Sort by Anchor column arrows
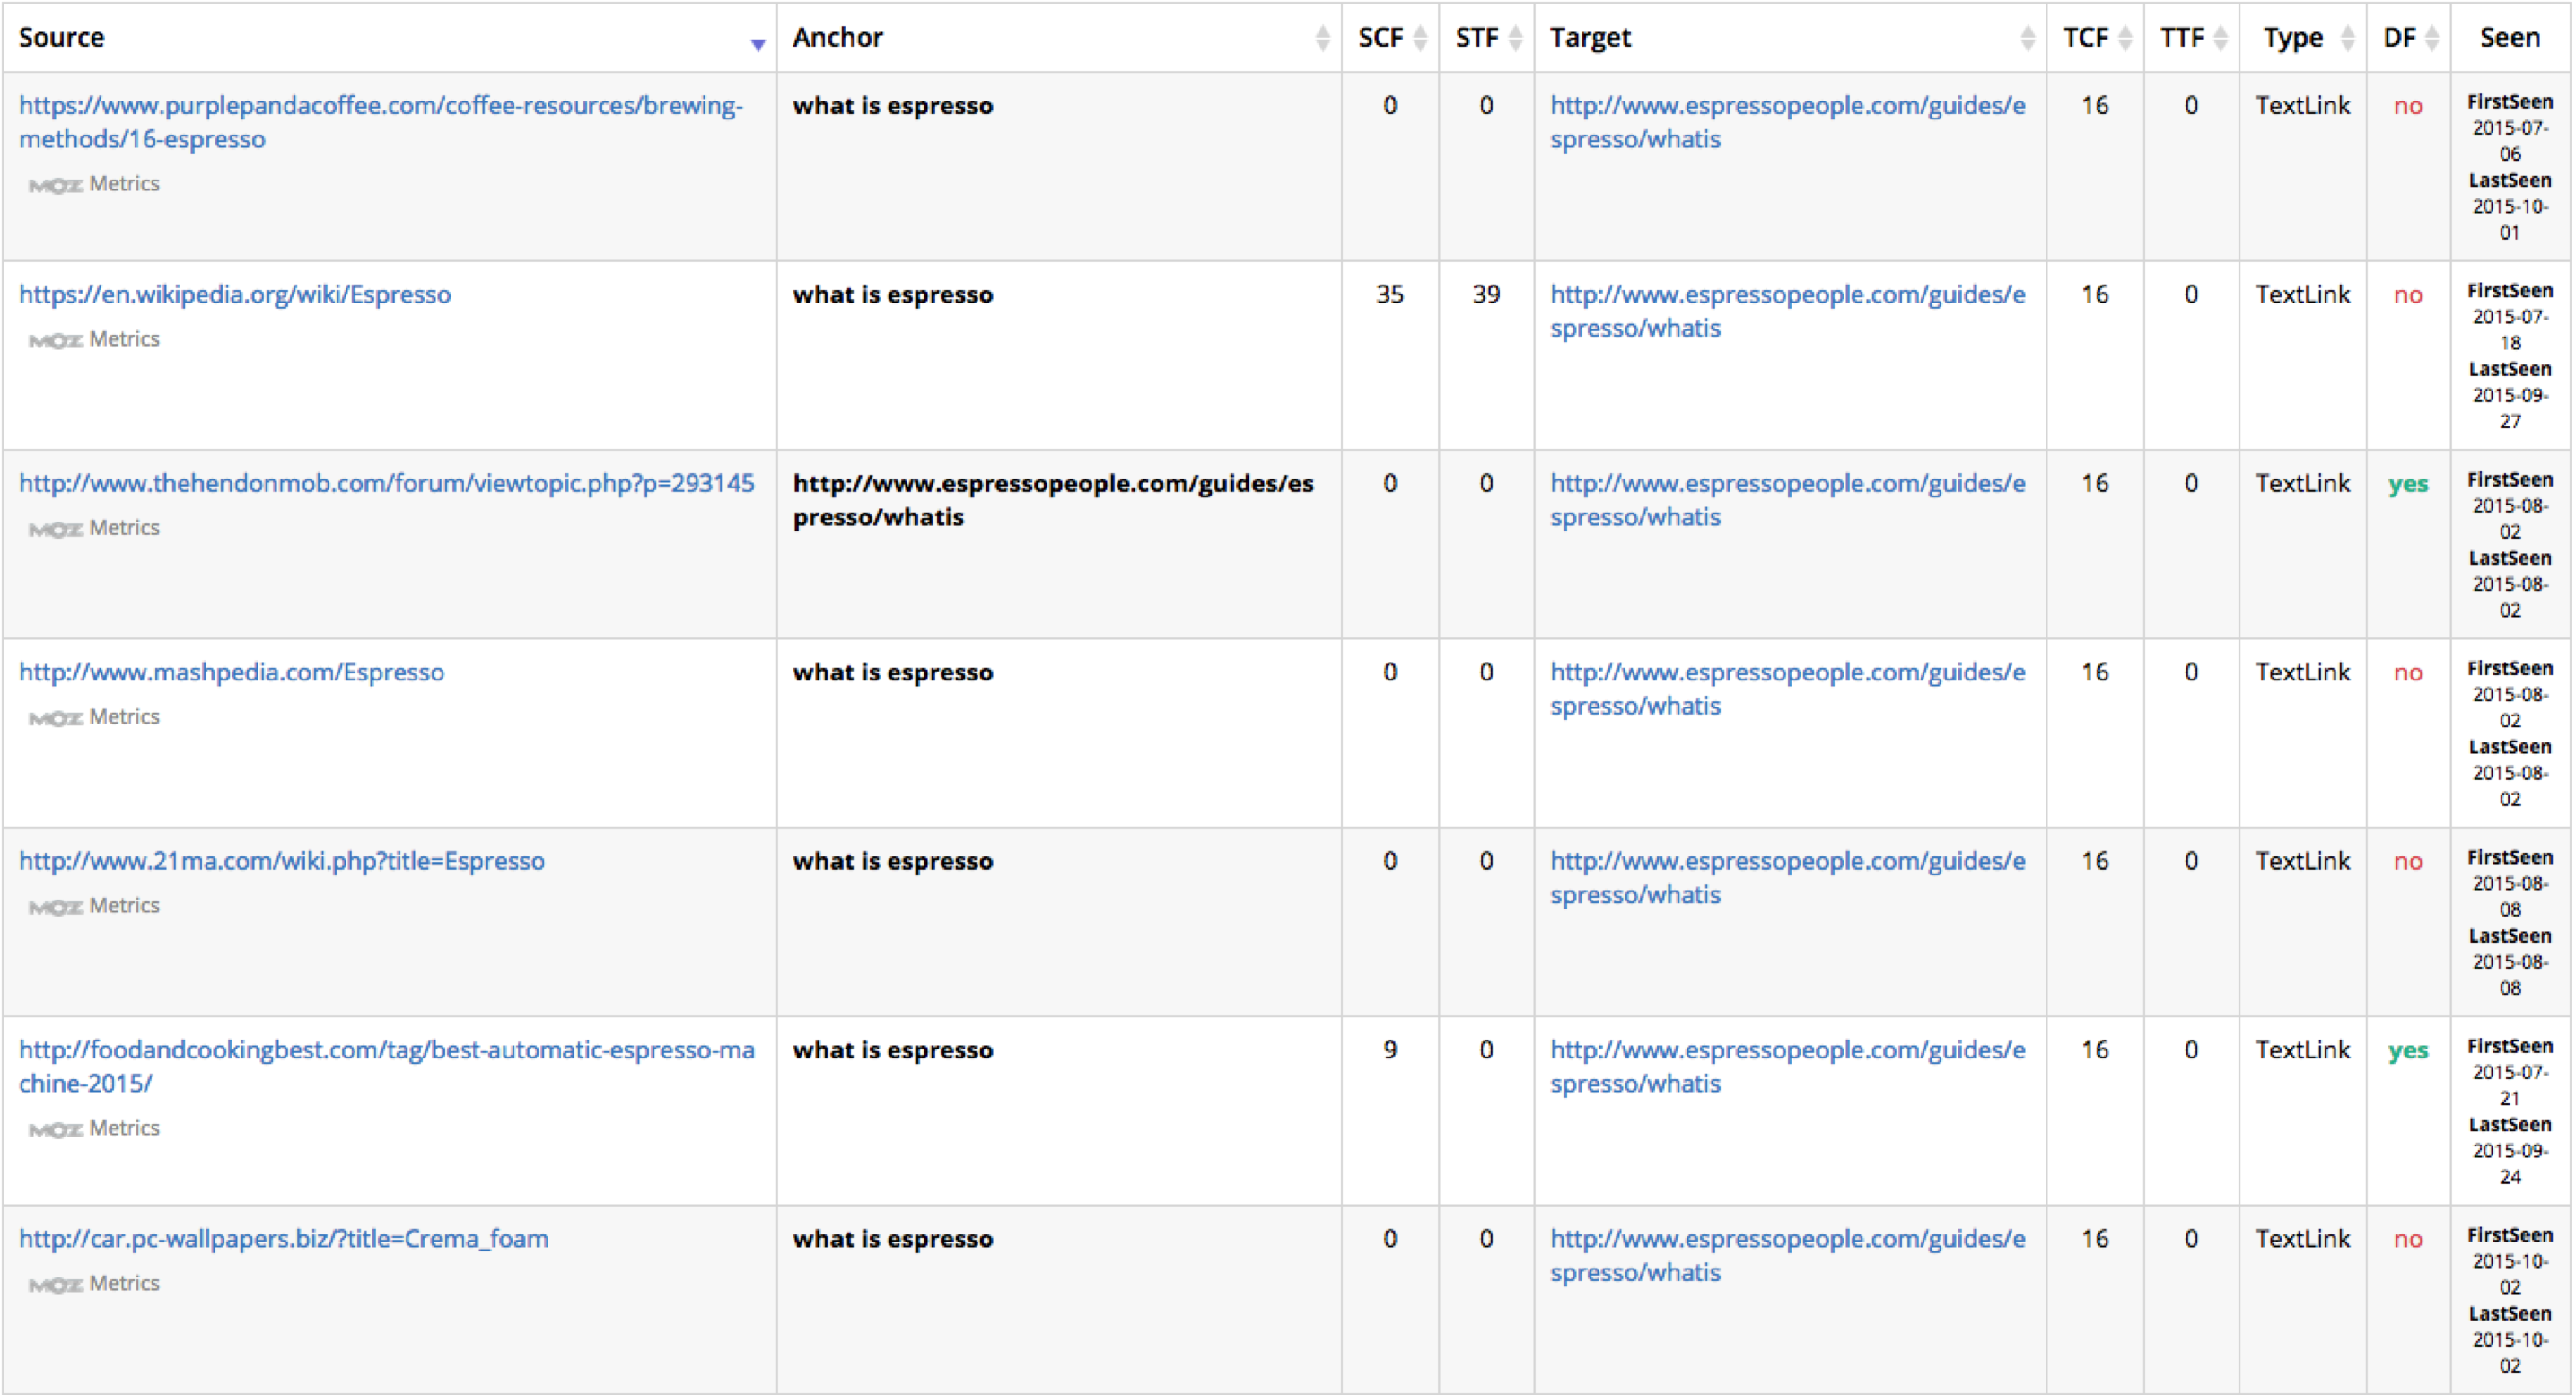The image size is (2576, 1396). click(x=1322, y=38)
